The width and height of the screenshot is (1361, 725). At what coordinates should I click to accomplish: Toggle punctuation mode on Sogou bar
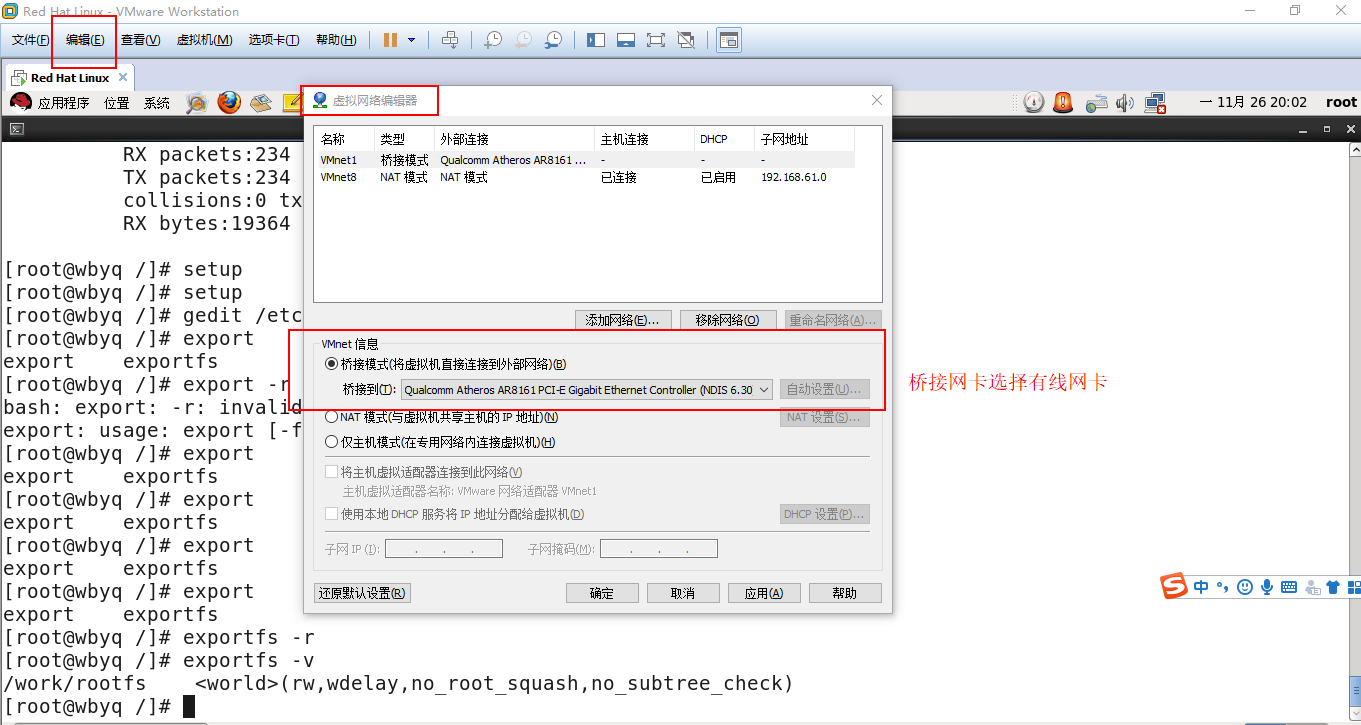point(1223,587)
